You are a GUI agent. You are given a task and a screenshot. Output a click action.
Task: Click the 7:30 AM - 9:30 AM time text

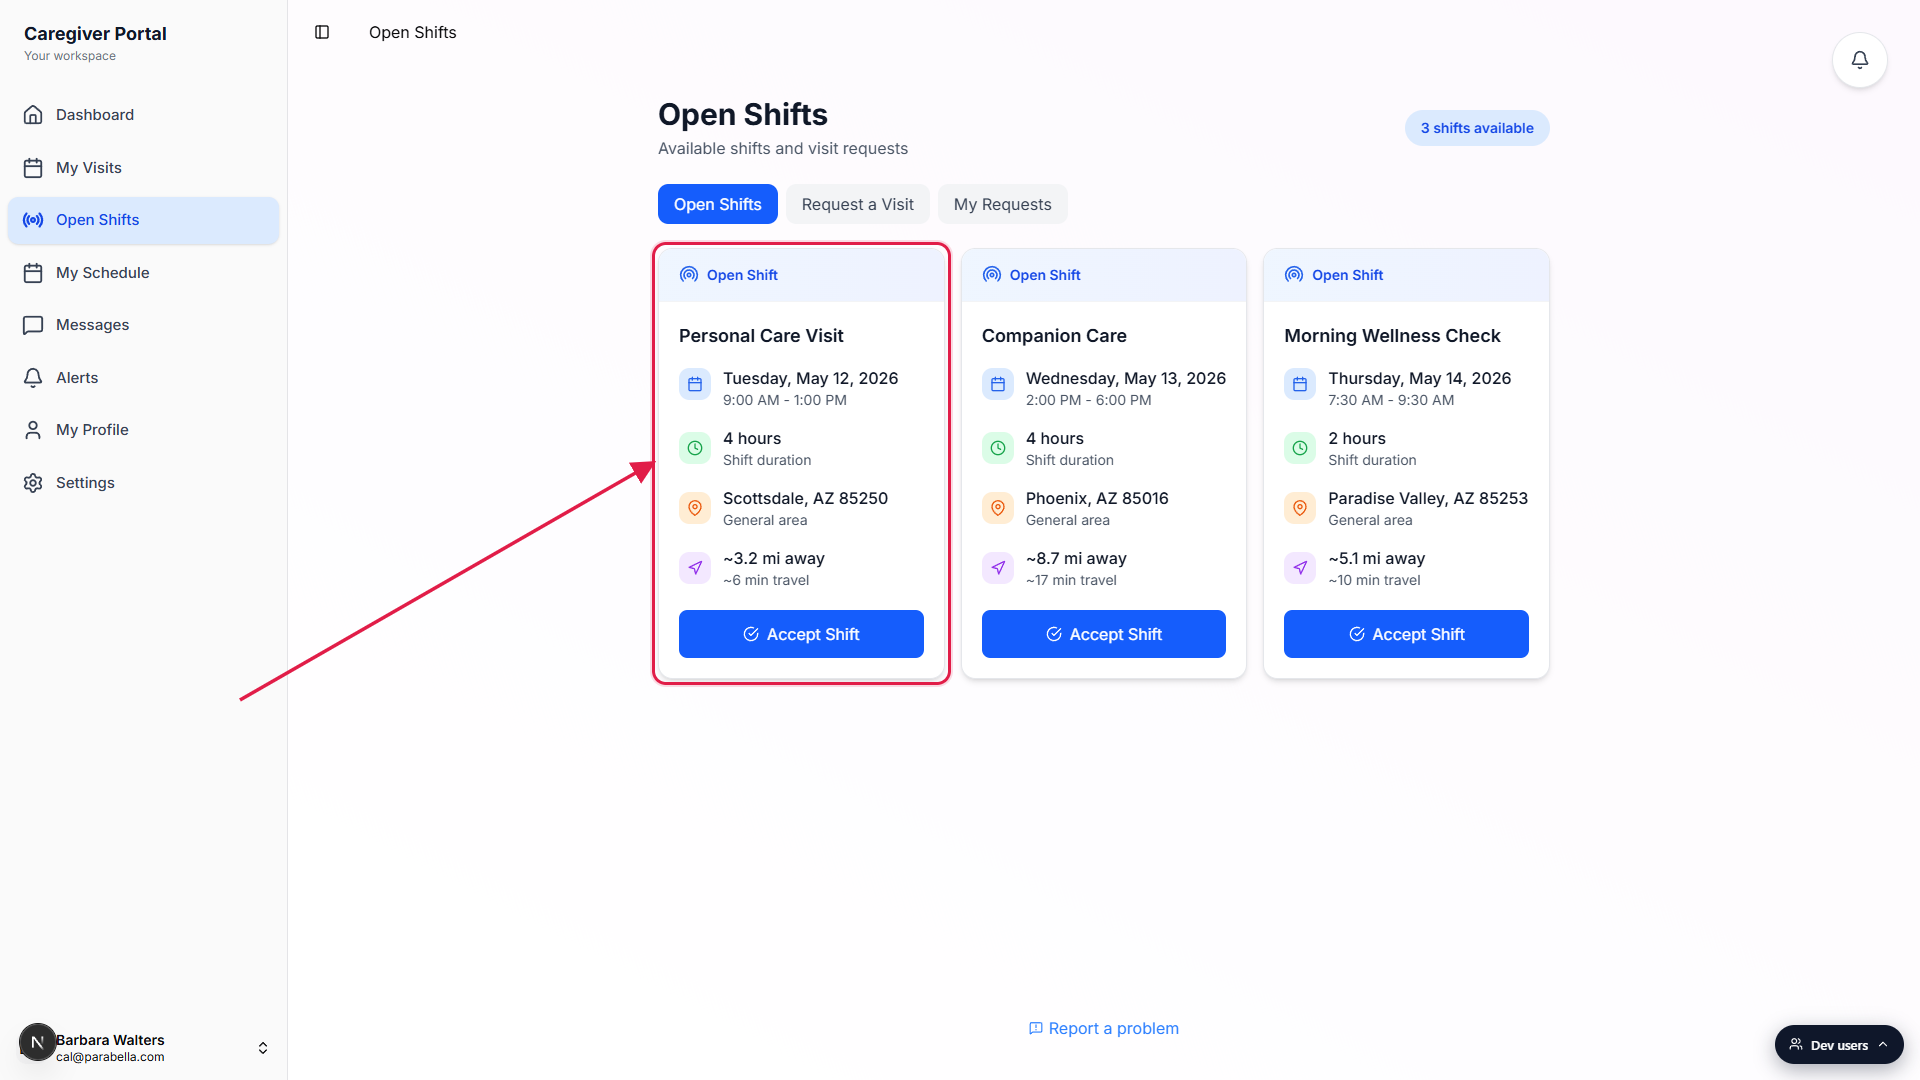pyautogui.click(x=1391, y=400)
